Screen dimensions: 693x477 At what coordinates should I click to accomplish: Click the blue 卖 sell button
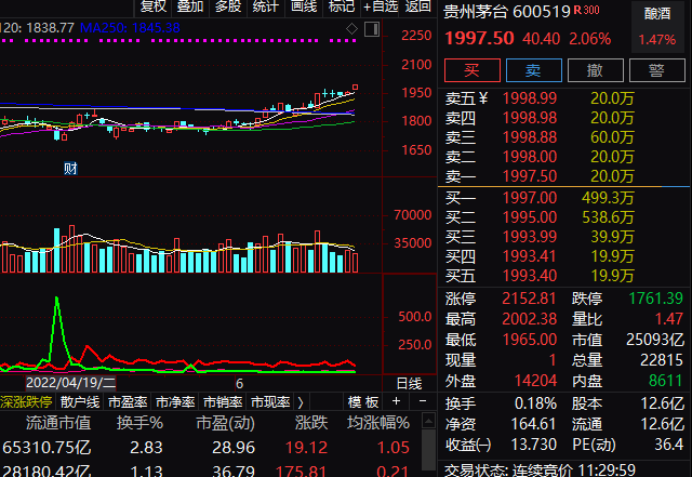[533, 70]
